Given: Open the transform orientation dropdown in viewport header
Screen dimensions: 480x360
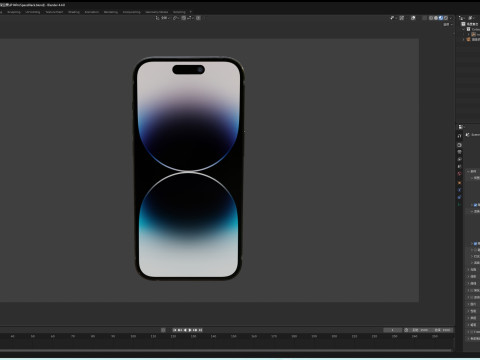Looking at the screenshot, I should (x=162, y=18).
